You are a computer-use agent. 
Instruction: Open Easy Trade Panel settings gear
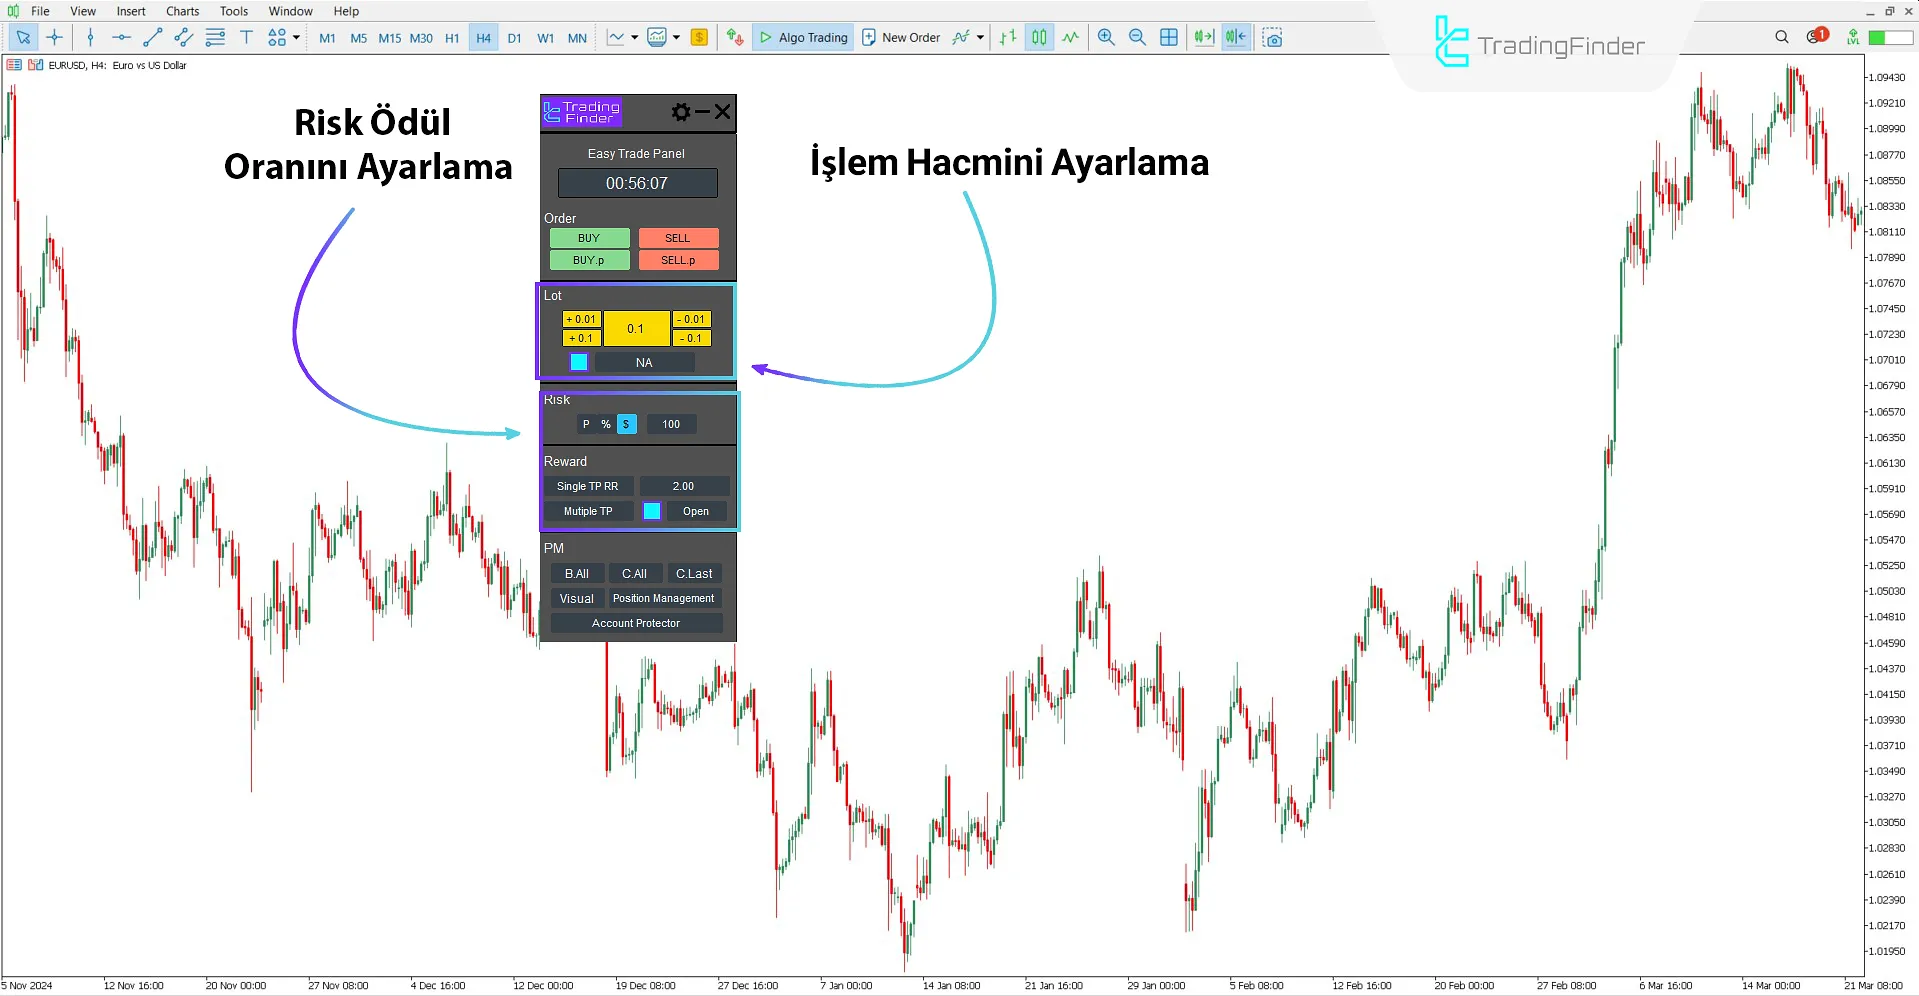(681, 112)
